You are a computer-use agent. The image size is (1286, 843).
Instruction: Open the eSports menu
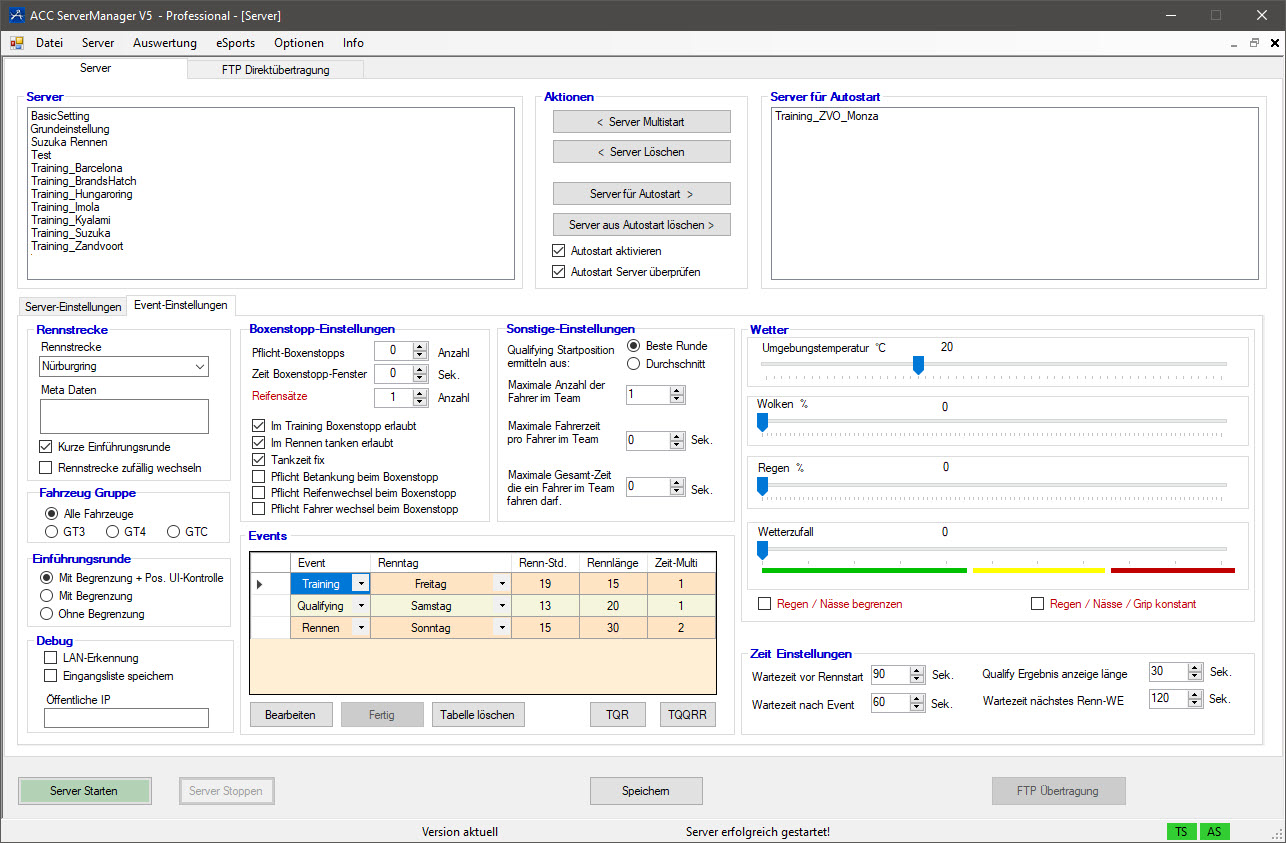(x=235, y=43)
